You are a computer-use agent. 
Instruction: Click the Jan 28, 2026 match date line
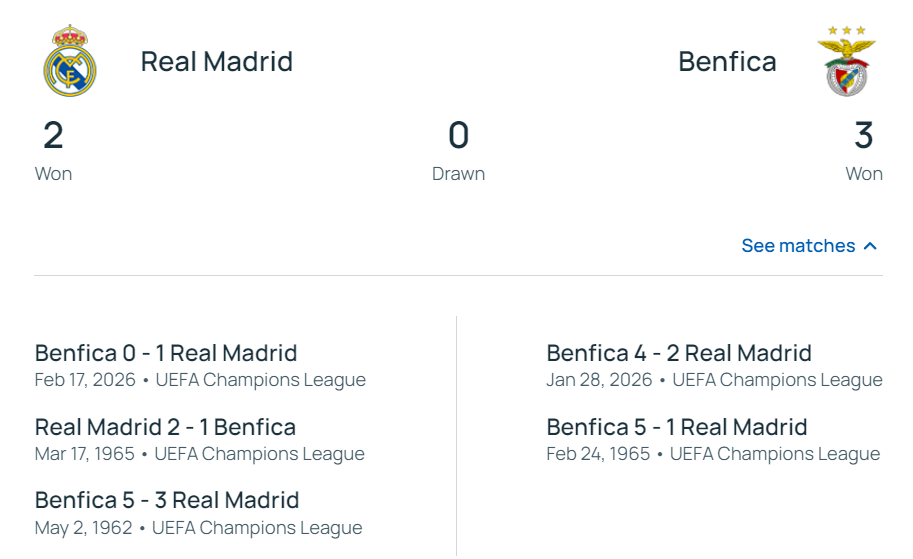coord(714,380)
